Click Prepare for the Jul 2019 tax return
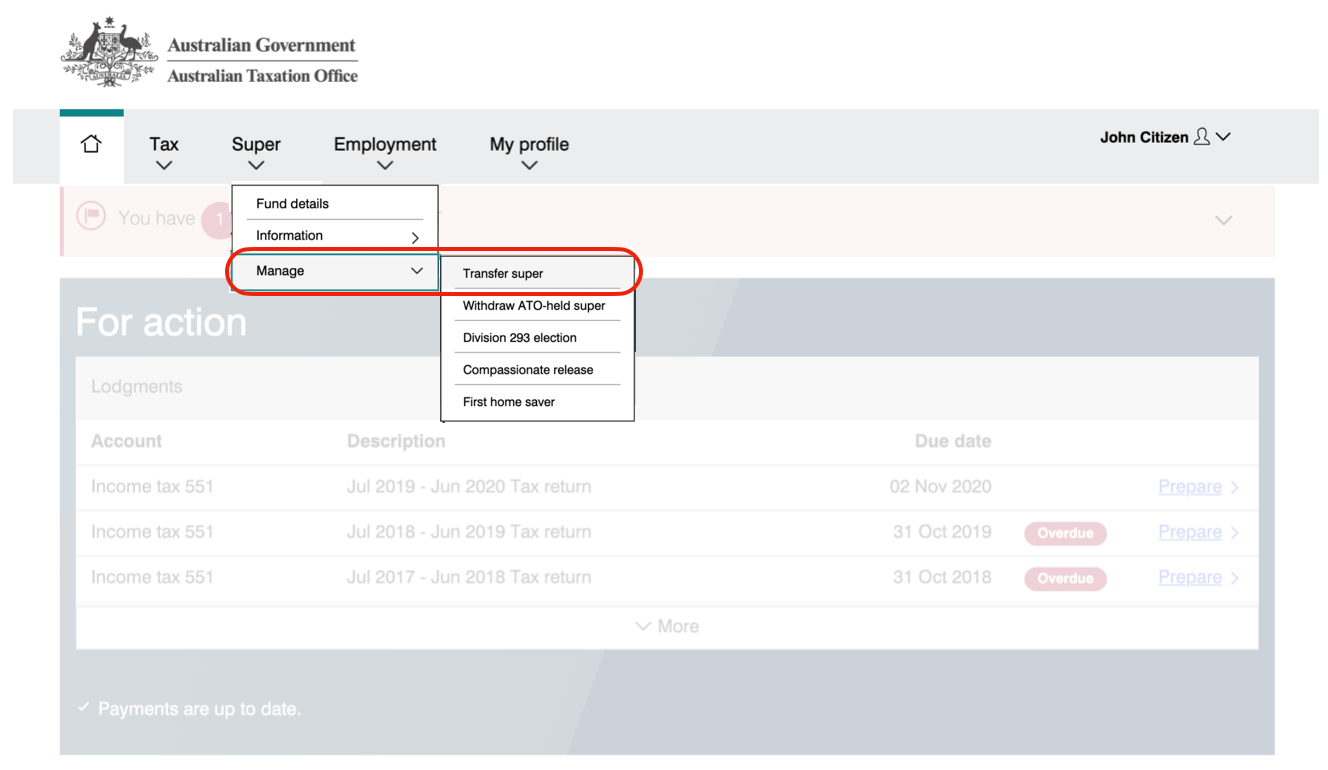Image resolution: width=1328 pixels, height=770 pixels. 1190,486
